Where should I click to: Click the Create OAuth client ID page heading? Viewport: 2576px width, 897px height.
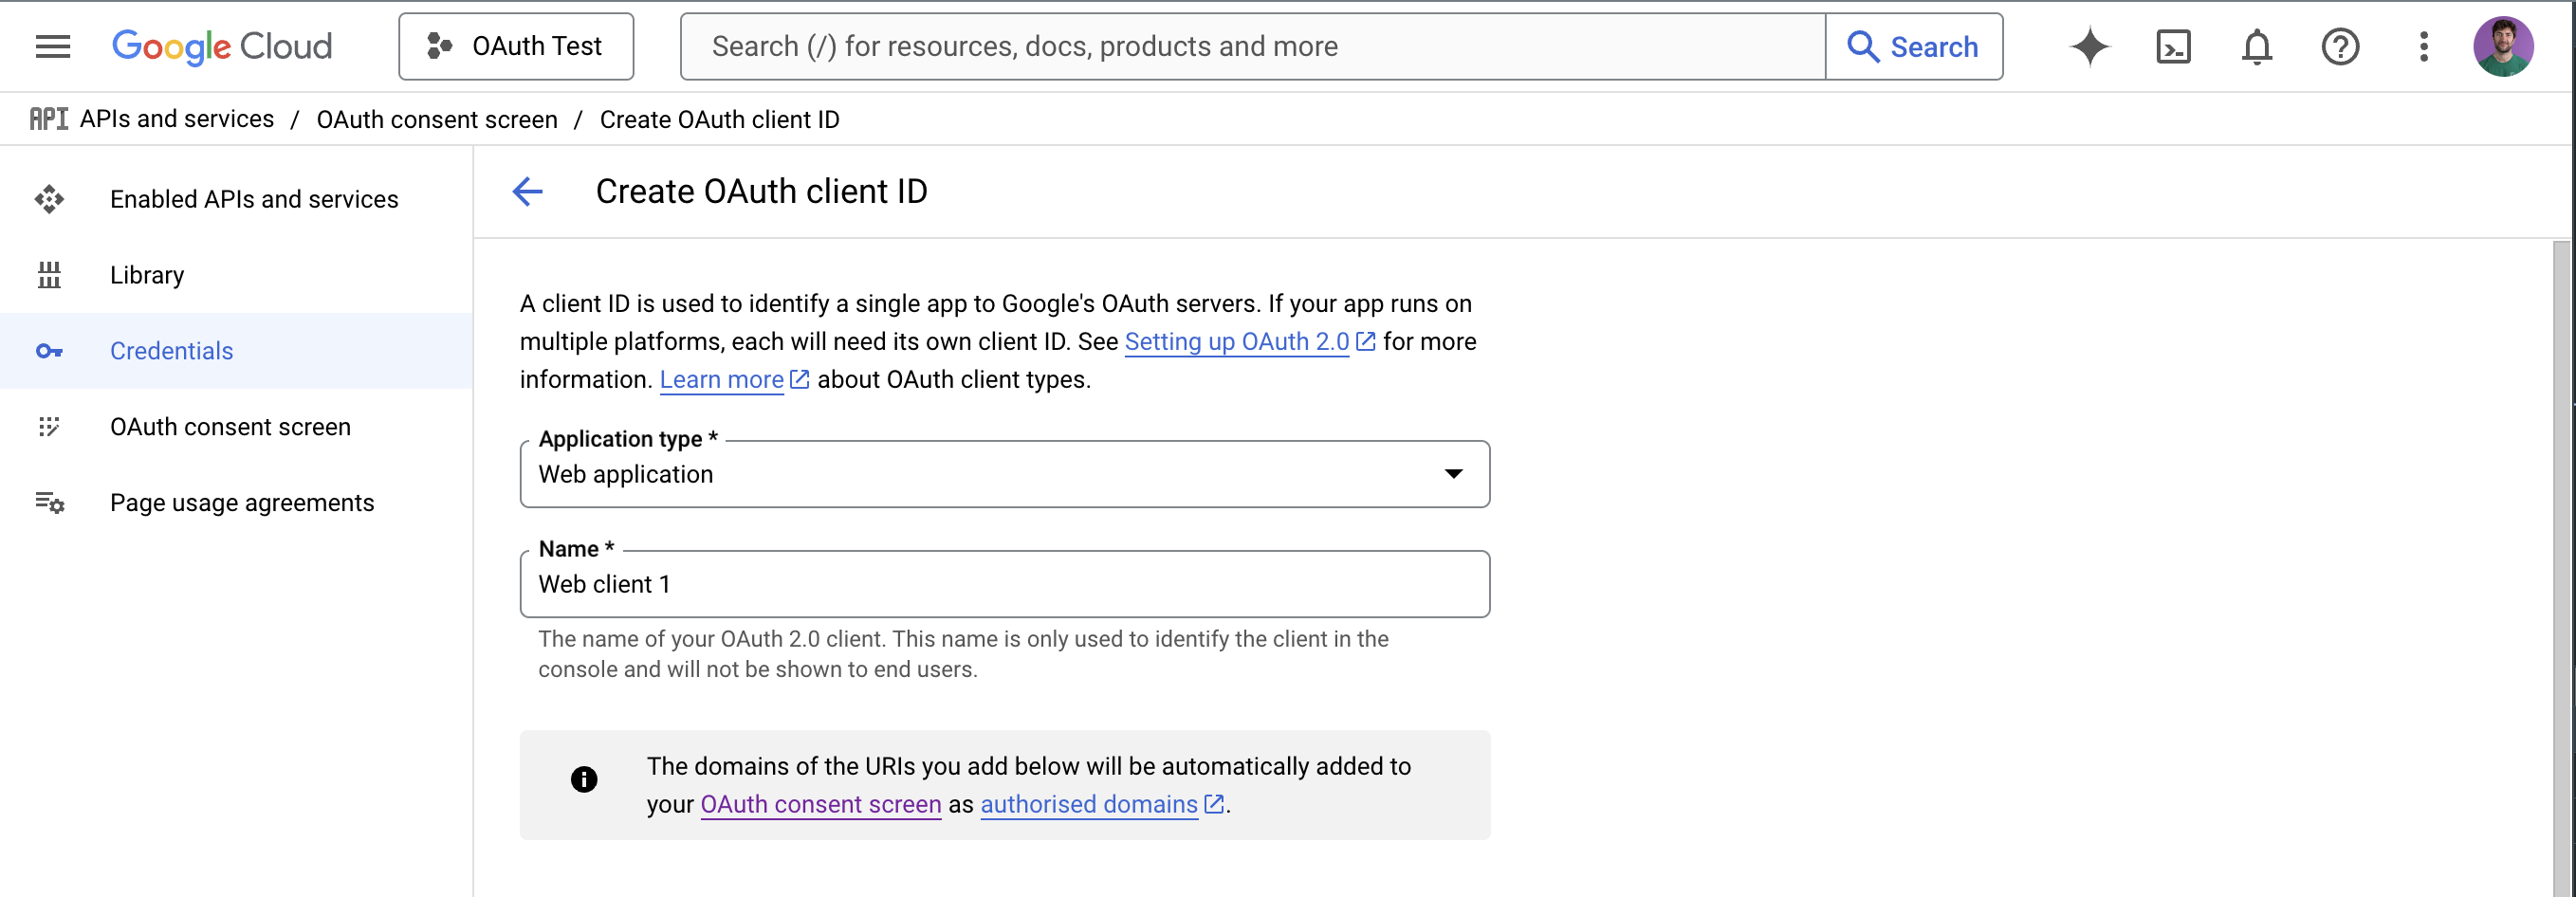(761, 191)
